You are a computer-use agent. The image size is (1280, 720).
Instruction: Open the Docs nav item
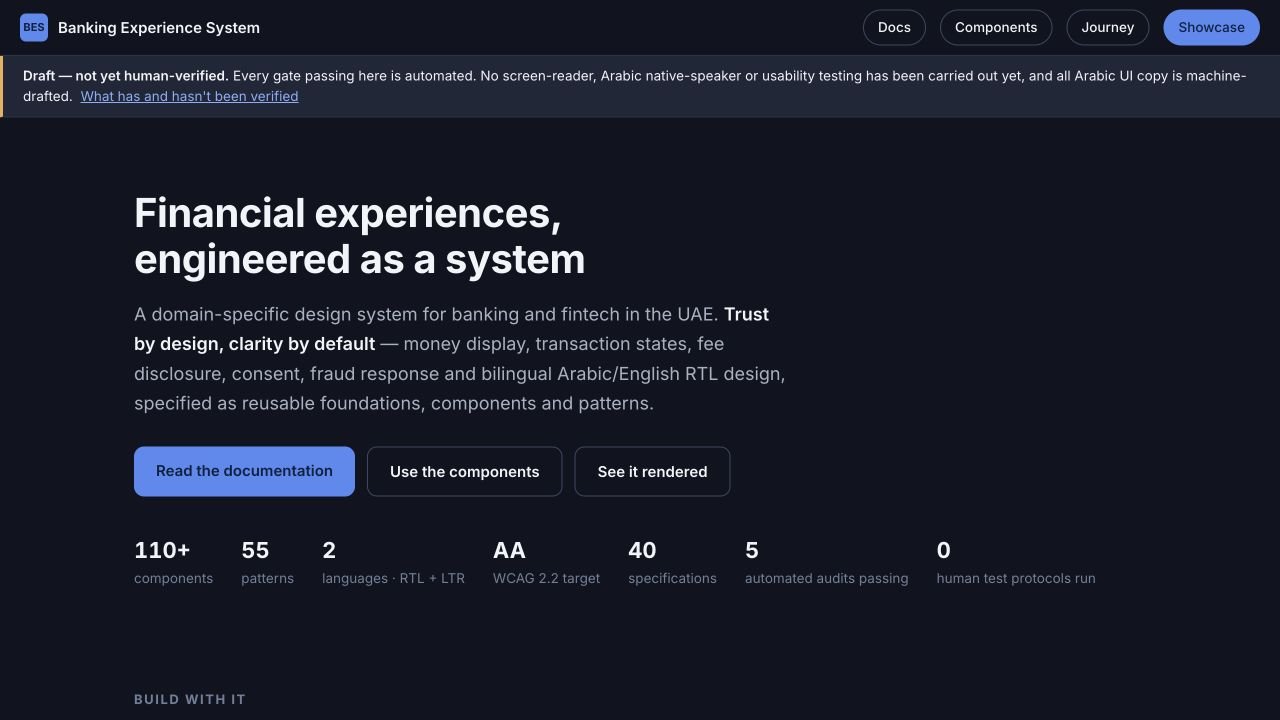[894, 28]
